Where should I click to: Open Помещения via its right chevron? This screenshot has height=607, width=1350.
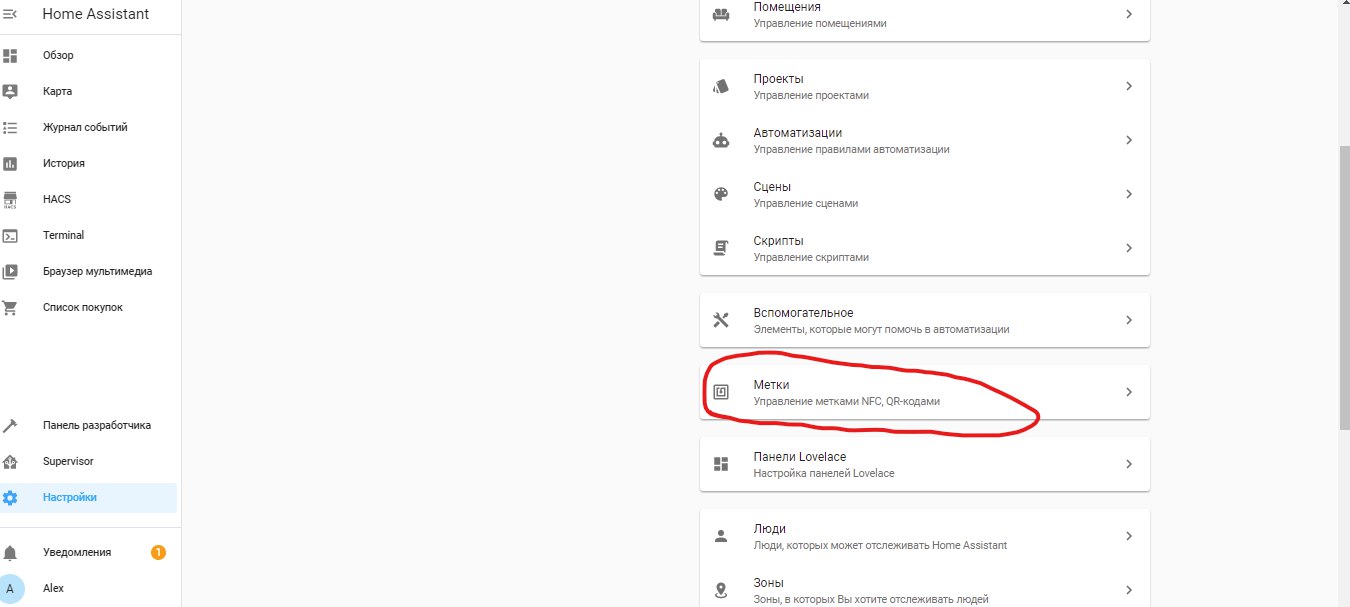pos(1129,14)
